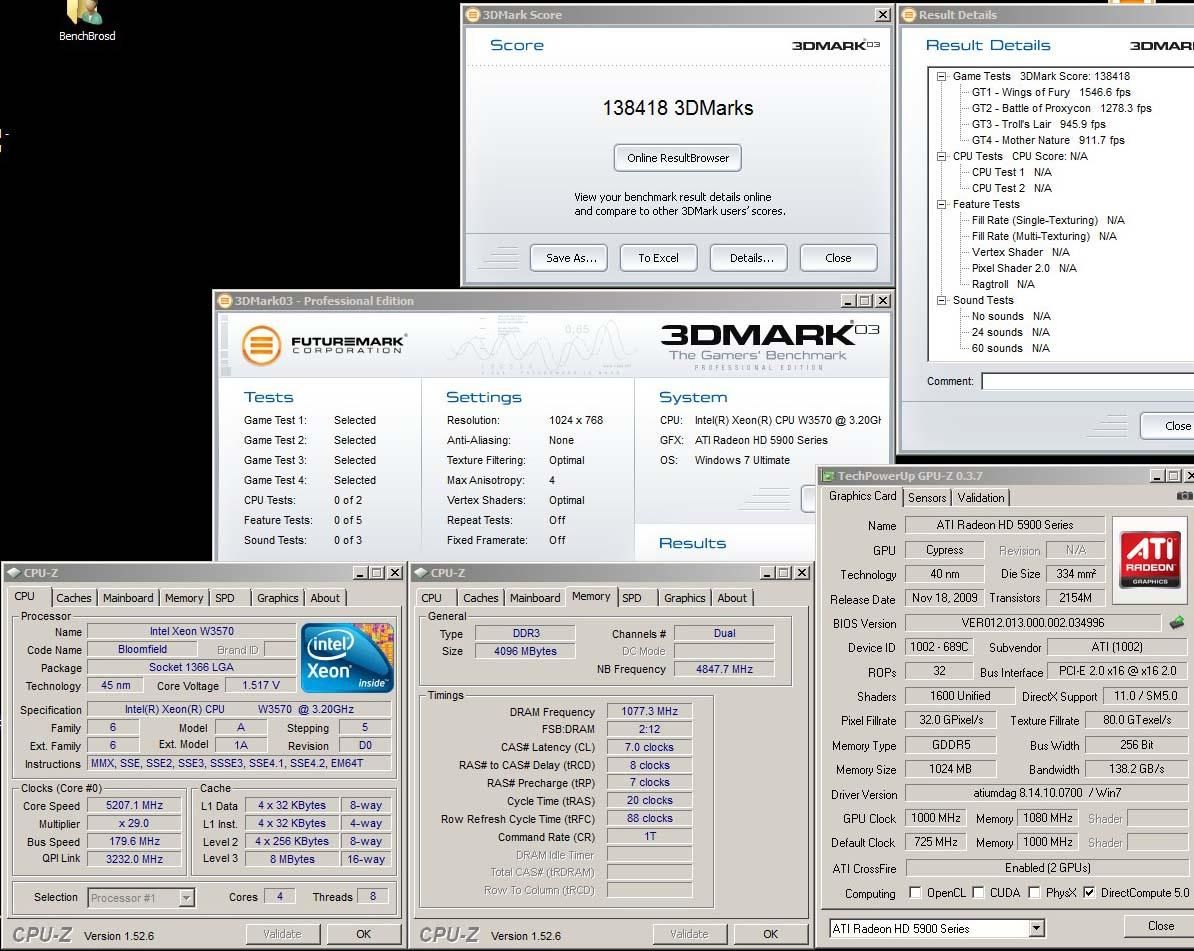The image size is (1194, 951).
Task: Click the To Excel button
Action: [x=658, y=258]
